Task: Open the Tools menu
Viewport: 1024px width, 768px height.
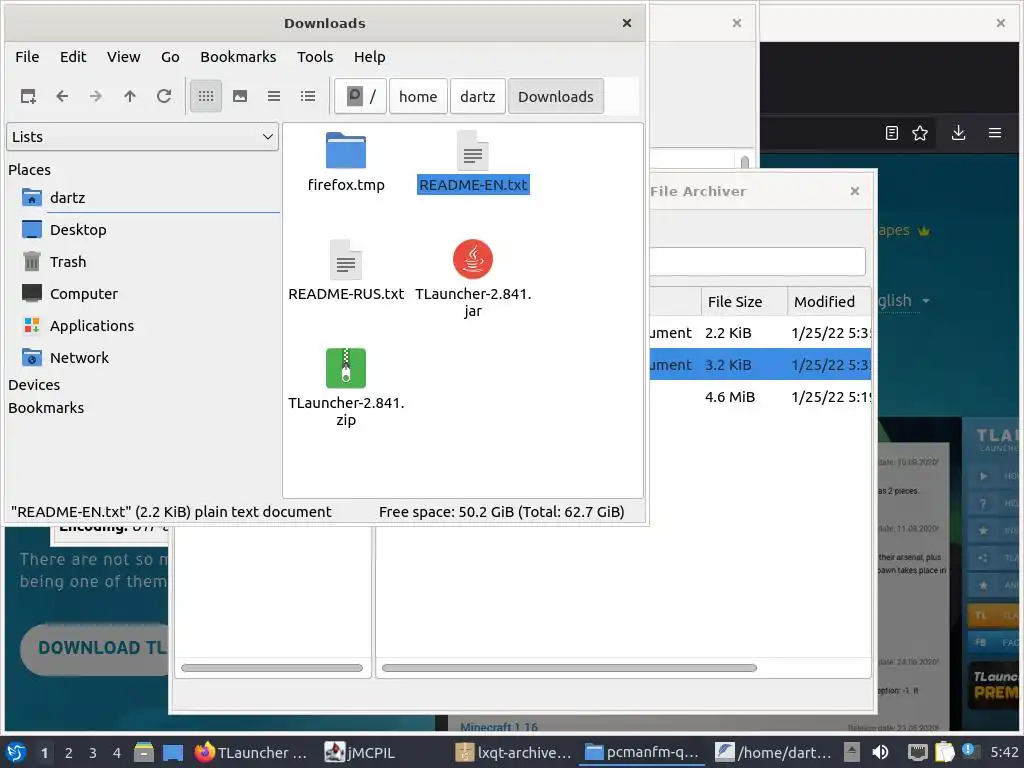Action: (315, 57)
